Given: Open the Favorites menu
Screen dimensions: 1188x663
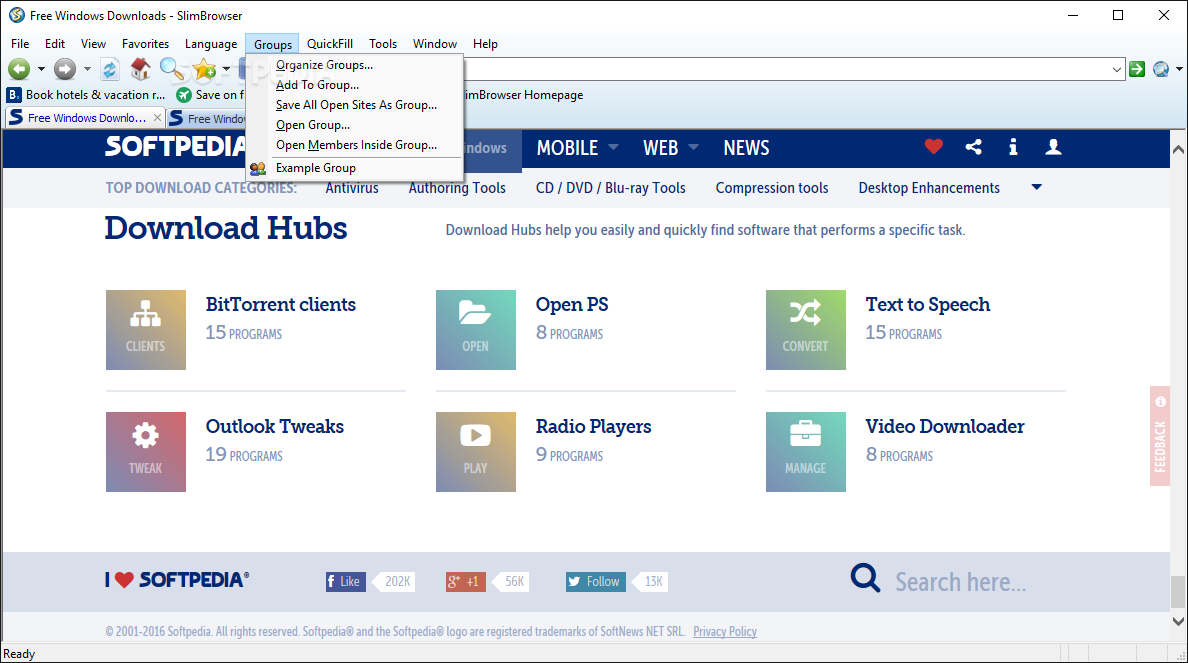Looking at the screenshot, I should click(x=145, y=44).
